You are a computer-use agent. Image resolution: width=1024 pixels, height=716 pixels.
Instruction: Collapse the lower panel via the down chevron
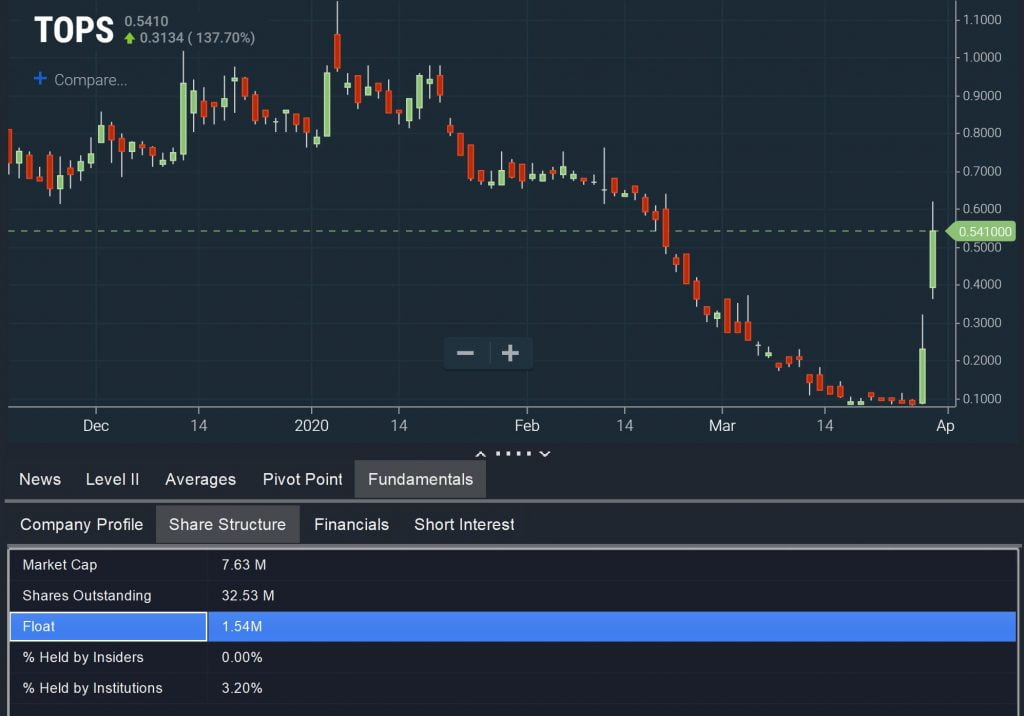(545, 454)
